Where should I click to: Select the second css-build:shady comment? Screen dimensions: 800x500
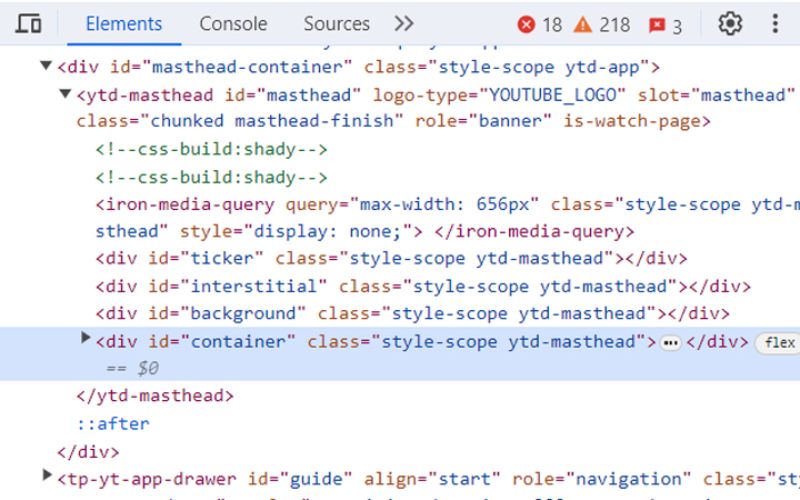(212, 178)
